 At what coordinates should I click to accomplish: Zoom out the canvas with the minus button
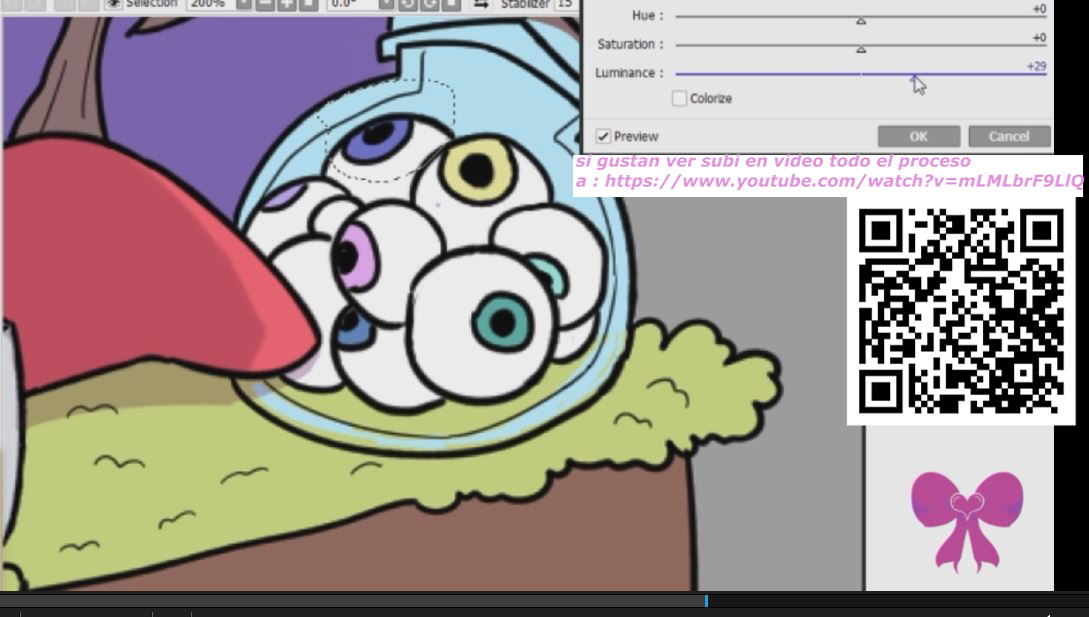265,4
